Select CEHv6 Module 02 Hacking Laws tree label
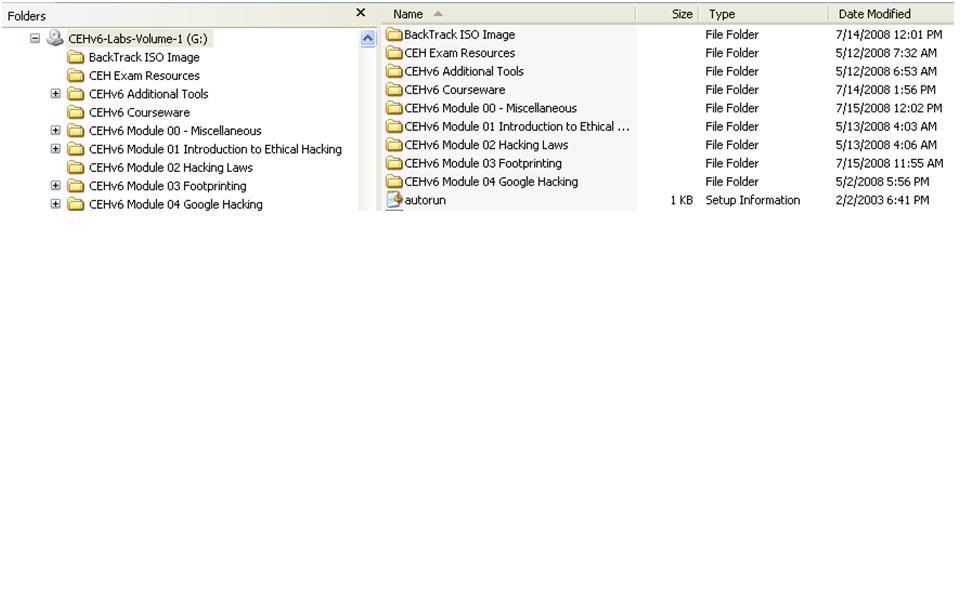The height and width of the screenshot is (611, 961). click(170, 168)
